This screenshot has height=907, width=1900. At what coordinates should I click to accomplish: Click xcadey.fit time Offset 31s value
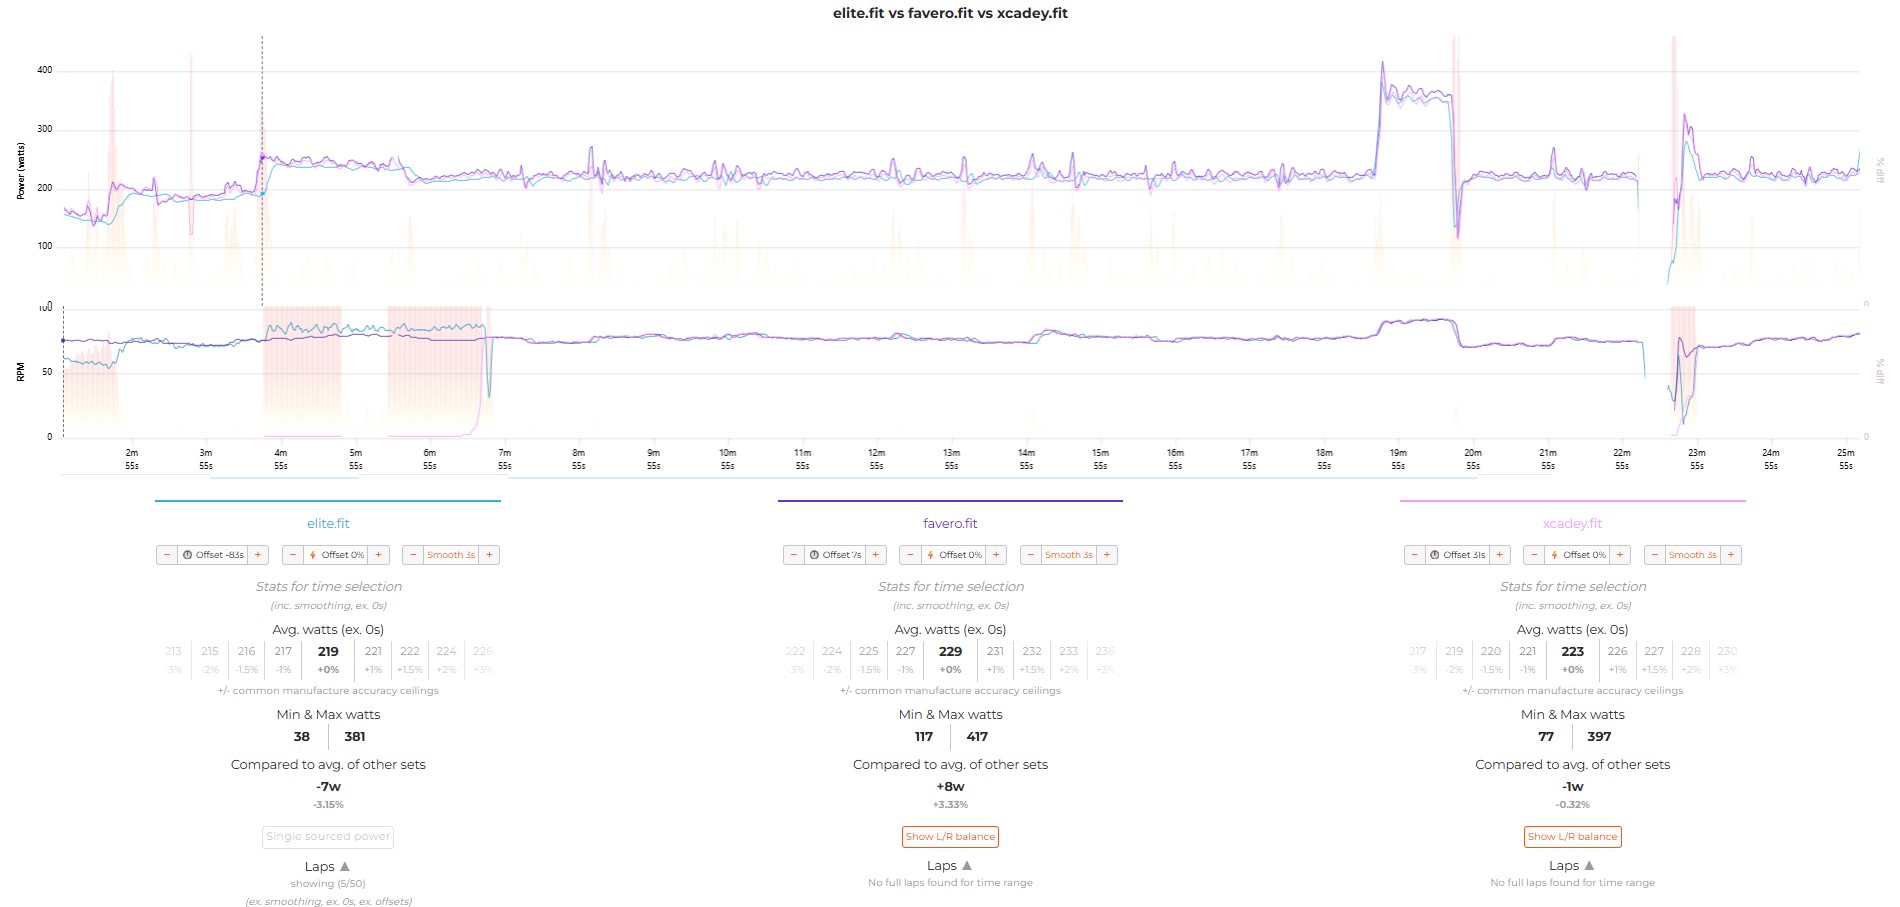1457,555
